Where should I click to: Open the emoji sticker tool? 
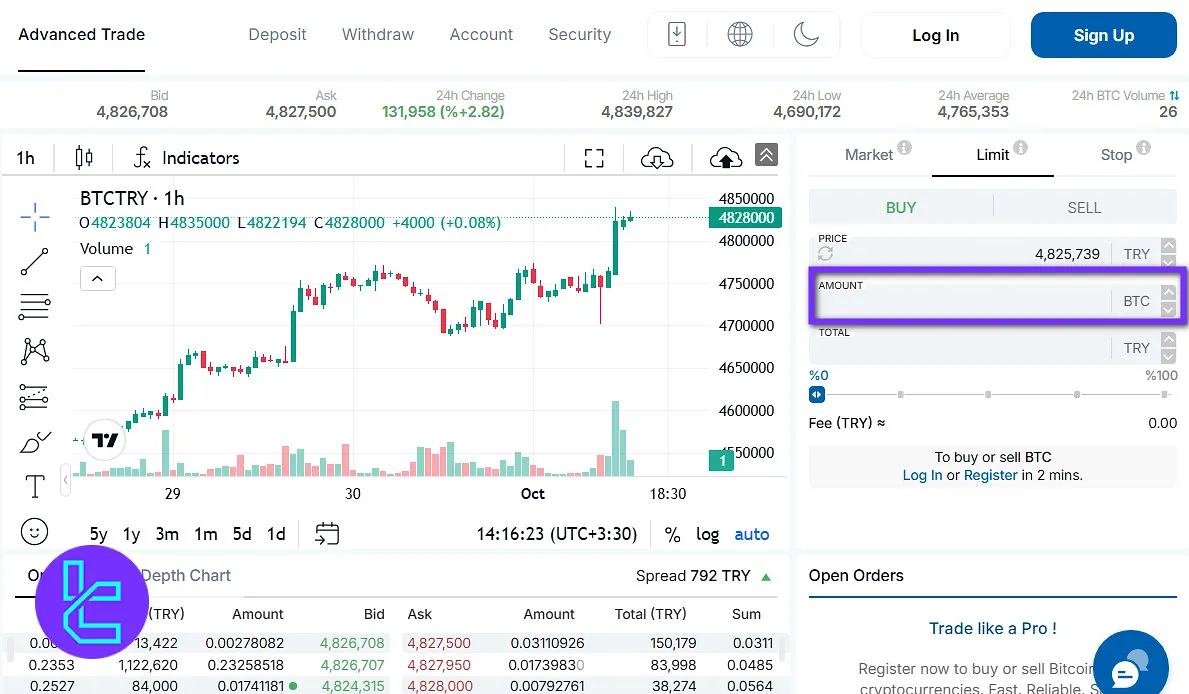click(x=33, y=531)
